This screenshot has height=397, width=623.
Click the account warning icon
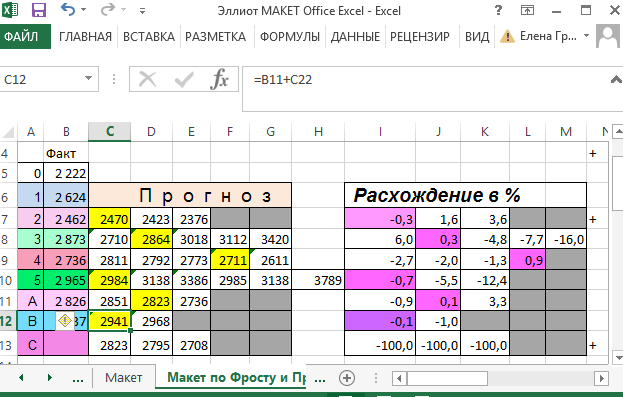click(507, 37)
